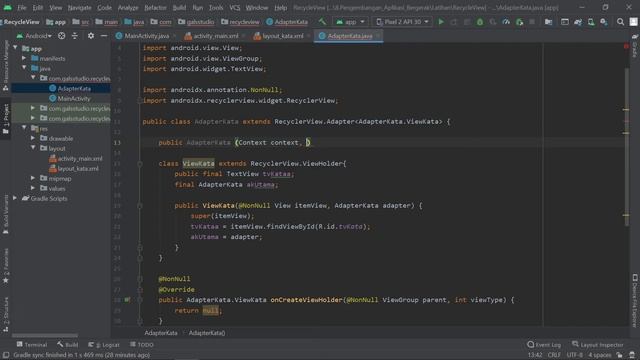Screen dimensions: 640x360
Task: Click the disabled Stop button in toolbar
Action: pos(532,22)
